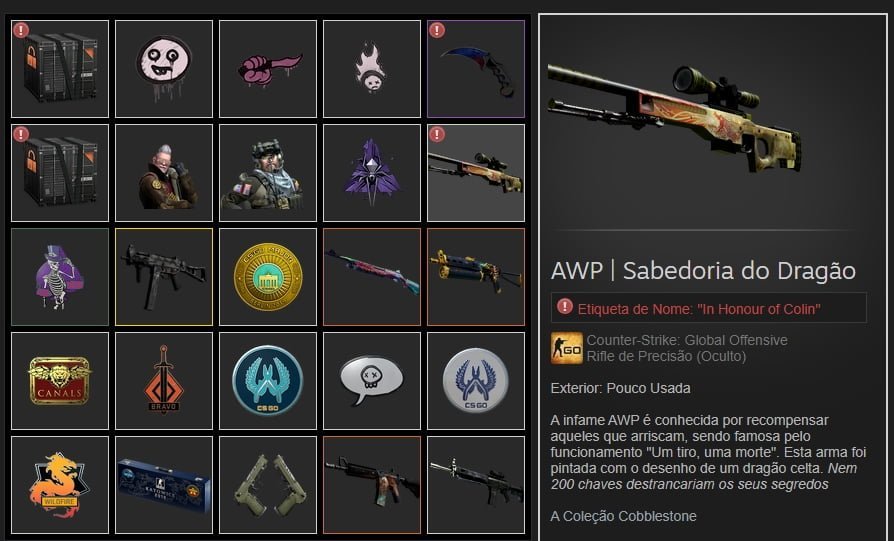The image size is (894, 541).
Task: Click the Counter-Strike Global Offensive game icon
Action: 567,348
